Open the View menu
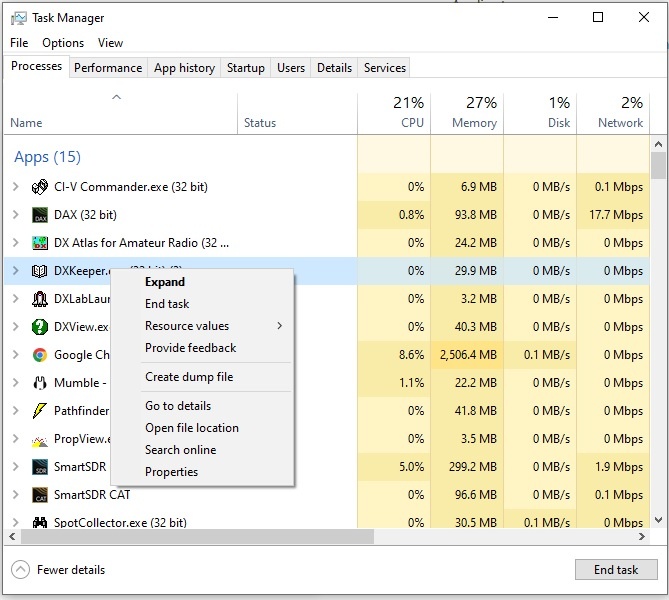Screen dimensions: 669x600 pos(110,43)
